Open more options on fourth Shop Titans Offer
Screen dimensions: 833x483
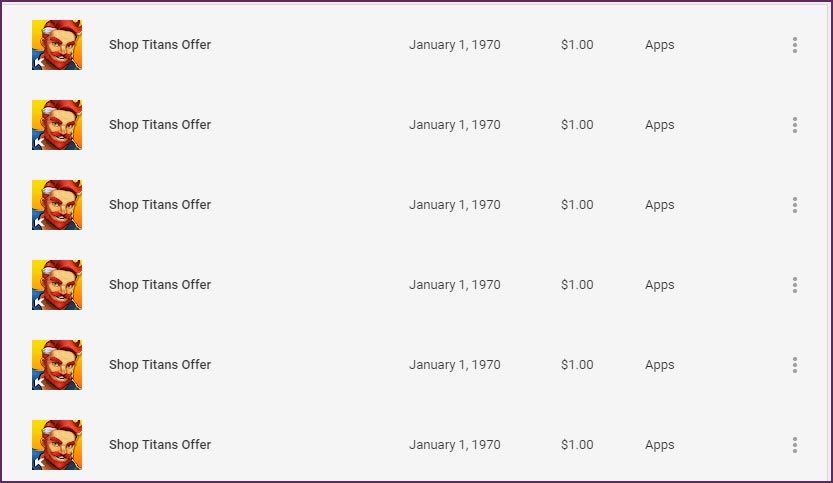pyautogui.click(x=795, y=285)
